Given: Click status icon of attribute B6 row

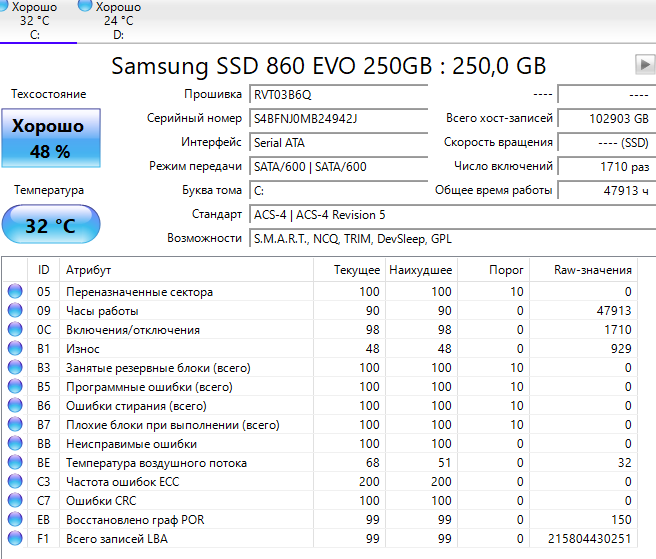Looking at the screenshot, I should coord(15,405).
